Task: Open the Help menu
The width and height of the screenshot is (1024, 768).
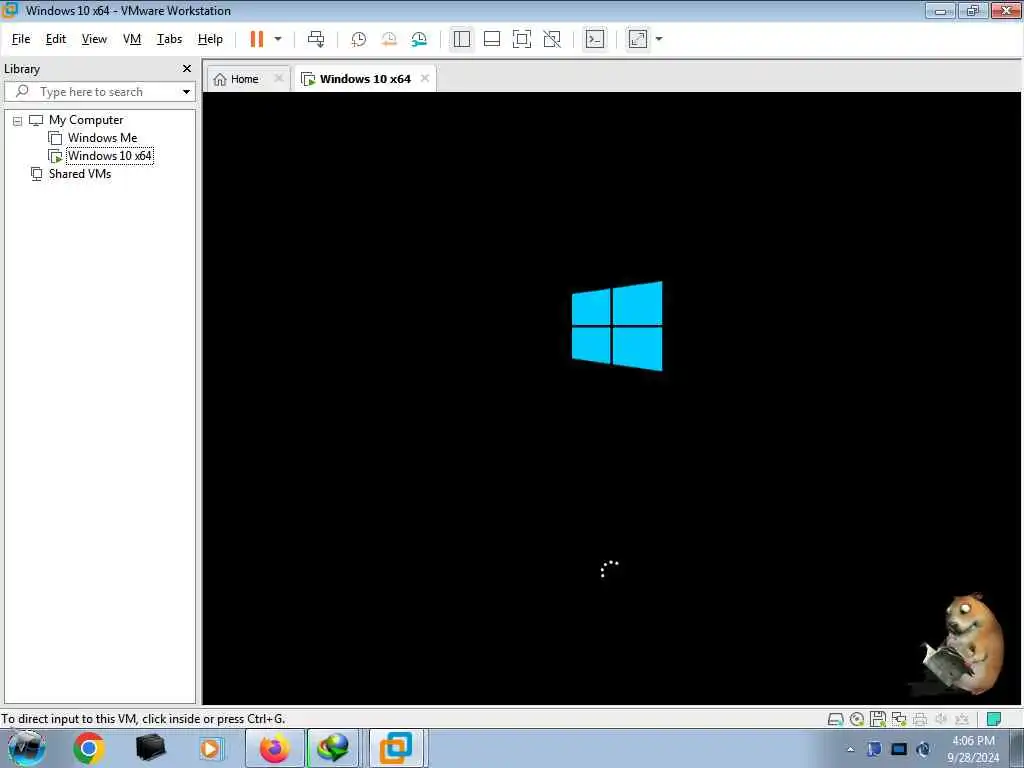Action: click(x=210, y=39)
